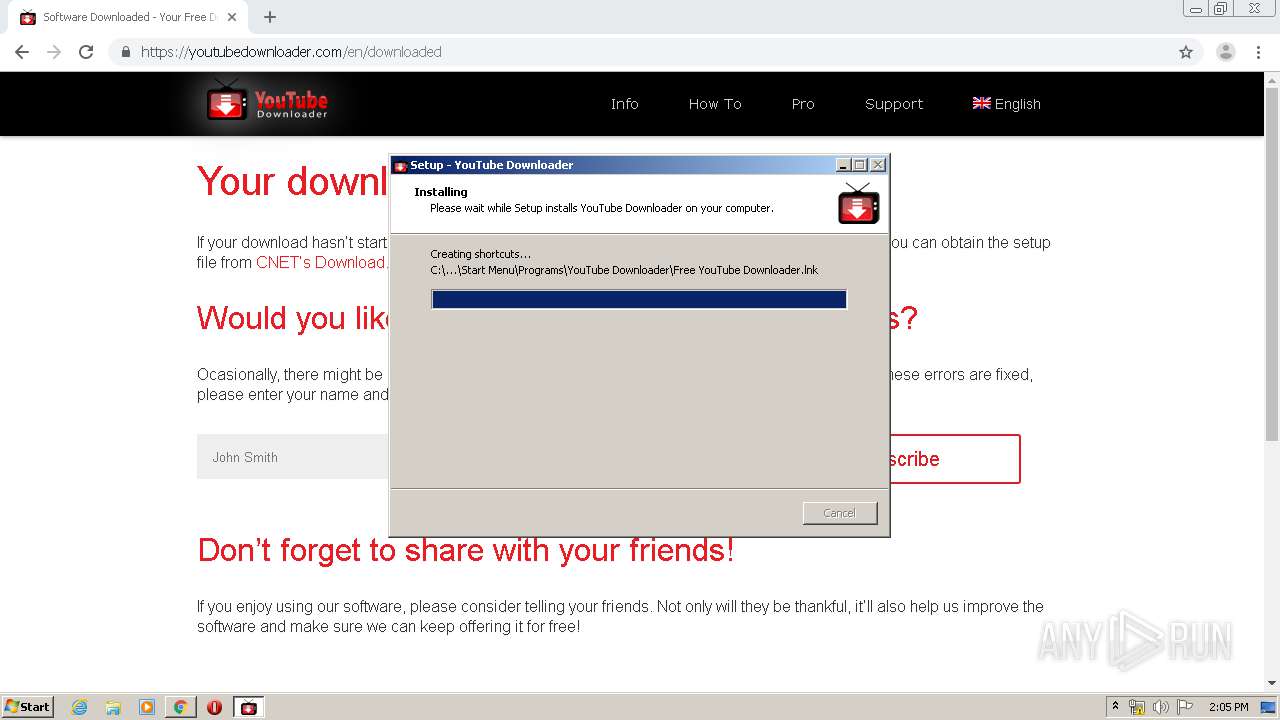
Task: Open the volume speaker tray icon
Action: [x=1161, y=707]
